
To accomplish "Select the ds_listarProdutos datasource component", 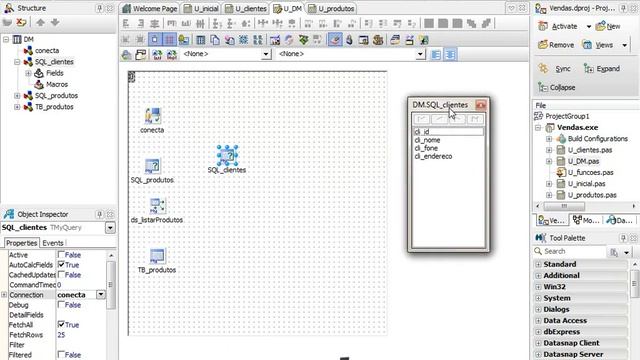I will tap(157, 205).
